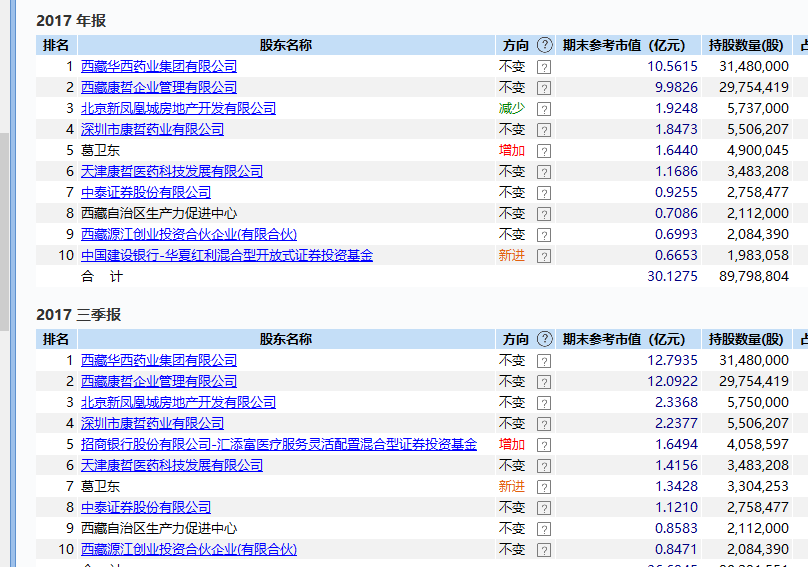
Task: Click question icon for 葛卫东 新进 row in 2017 三季报
Action: click(x=544, y=487)
